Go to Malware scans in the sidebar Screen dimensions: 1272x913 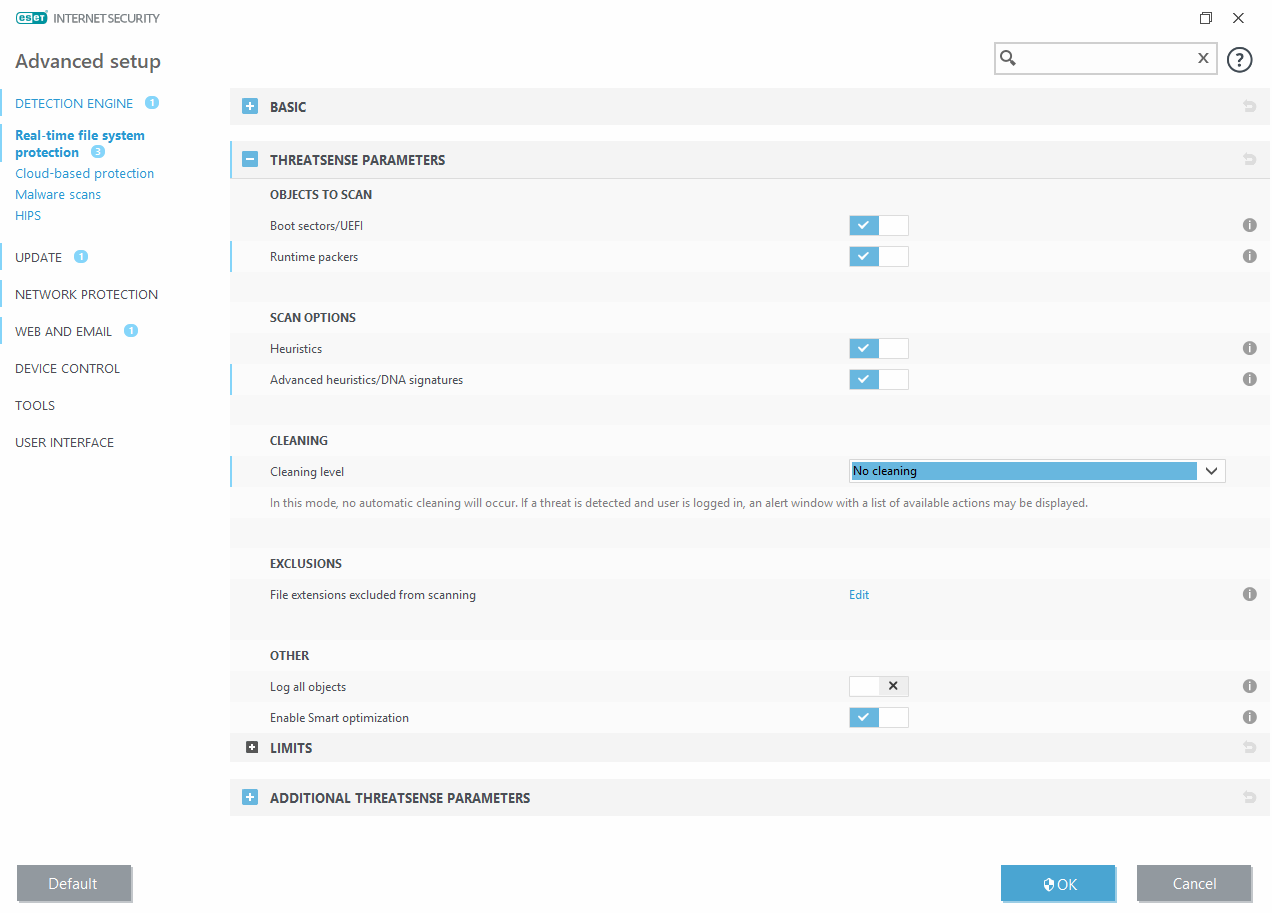58,195
